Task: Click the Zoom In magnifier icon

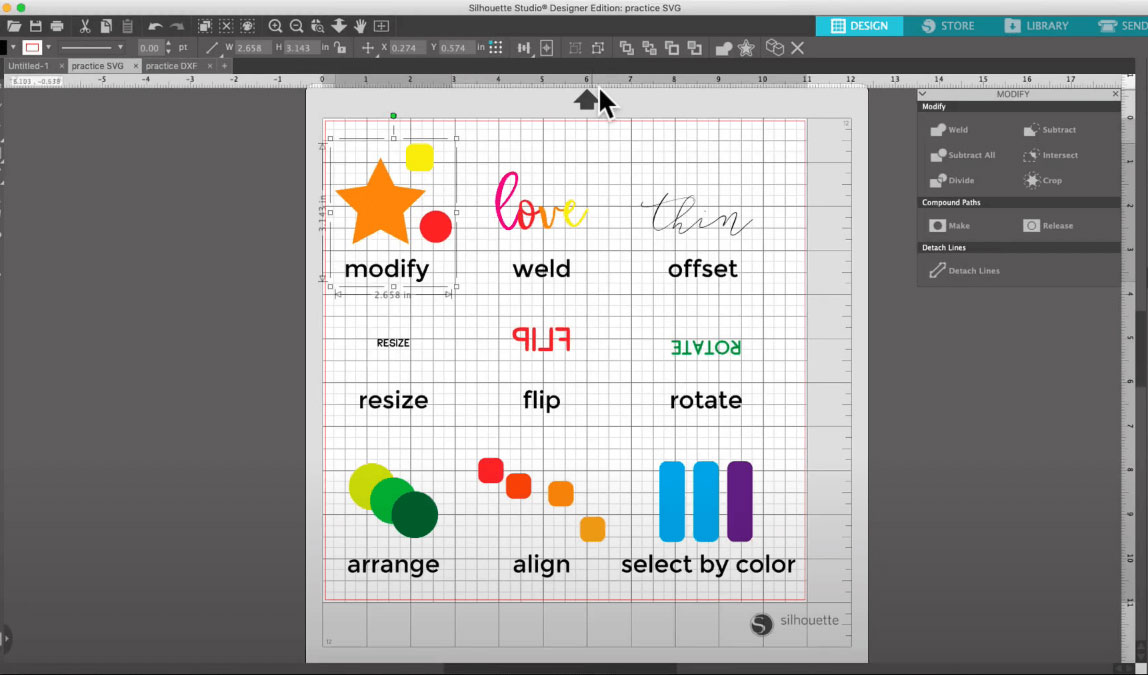Action: tap(275, 26)
